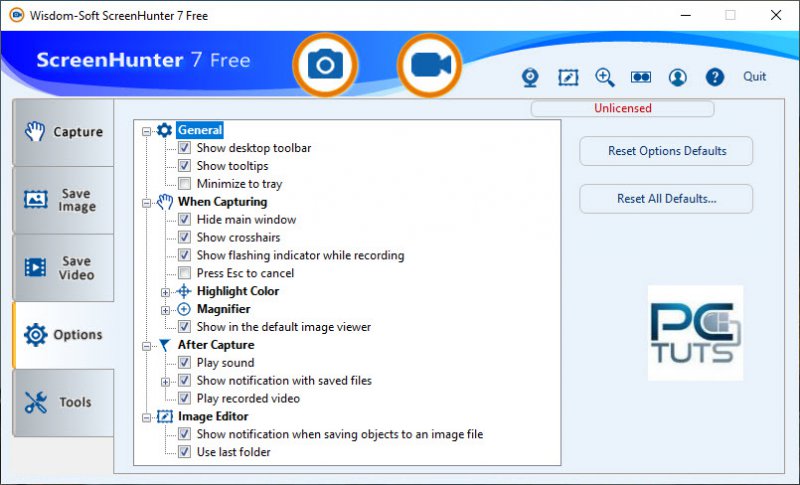
Task: Click the Unlicensed status bar
Action: pos(622,108)
